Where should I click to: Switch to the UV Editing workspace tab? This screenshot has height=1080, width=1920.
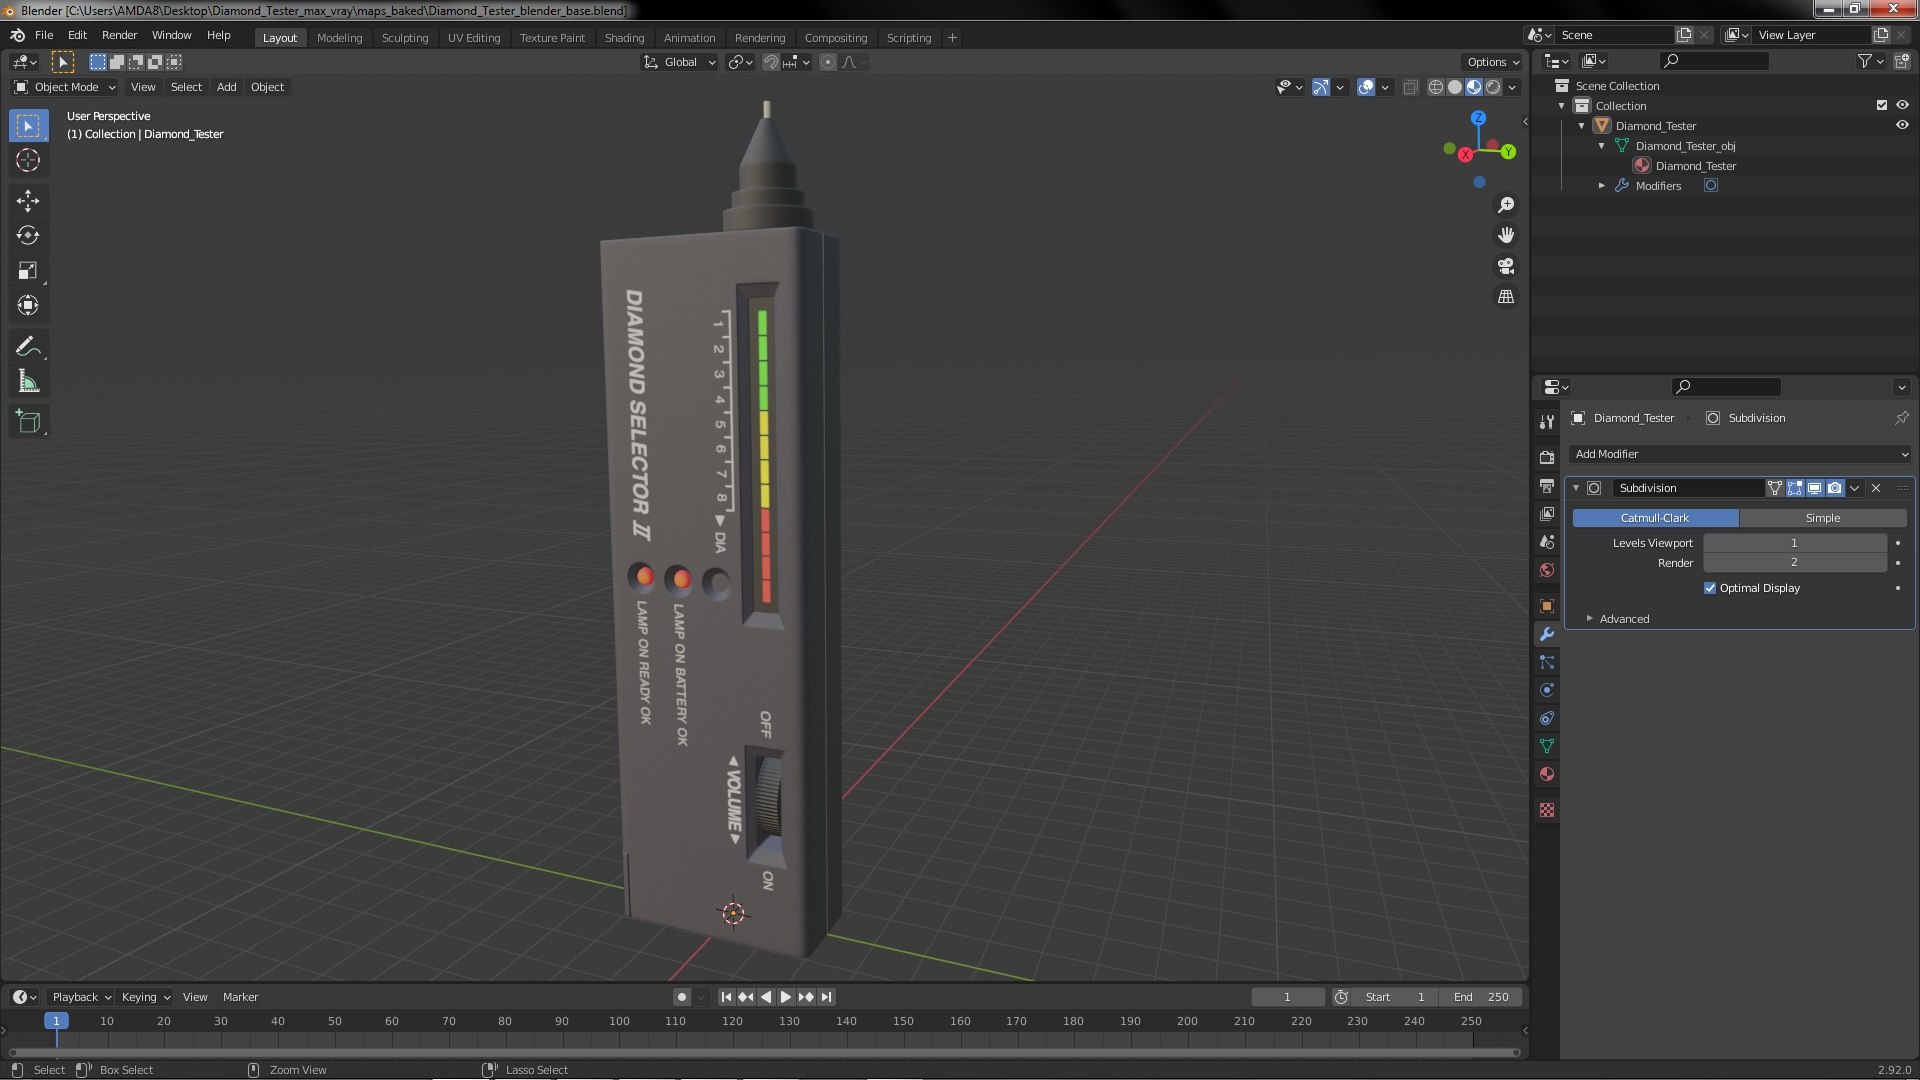click(x=474, y=38)
